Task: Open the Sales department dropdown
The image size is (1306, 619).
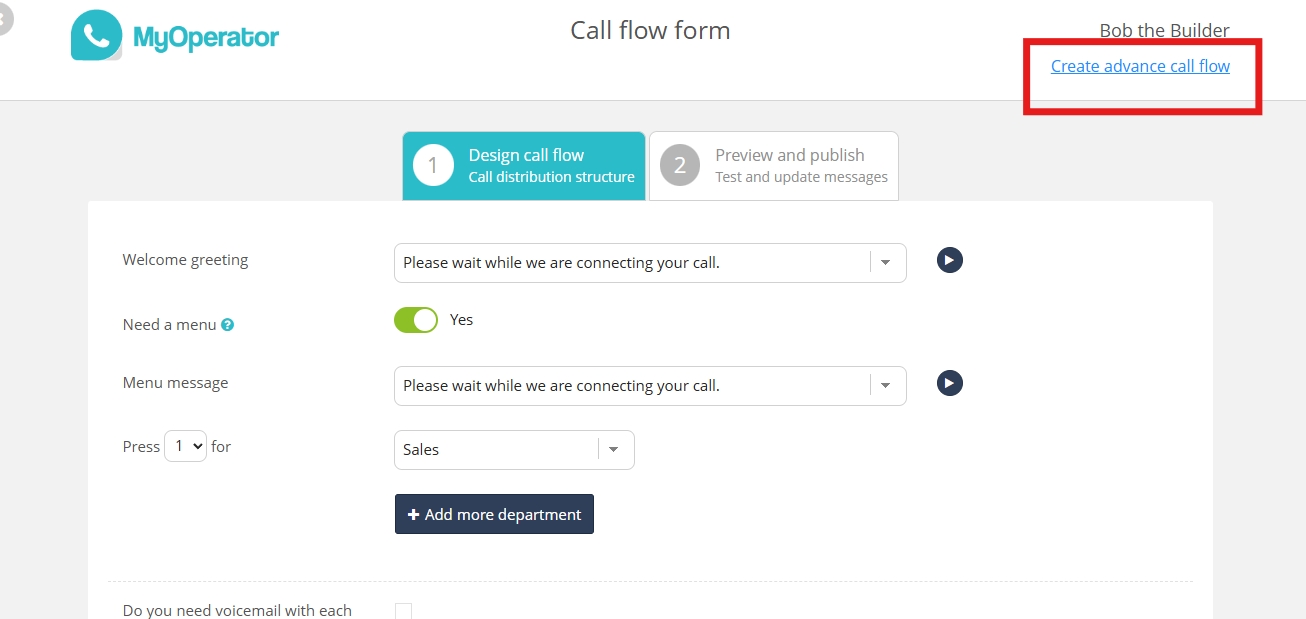Action: click(514, 450)
